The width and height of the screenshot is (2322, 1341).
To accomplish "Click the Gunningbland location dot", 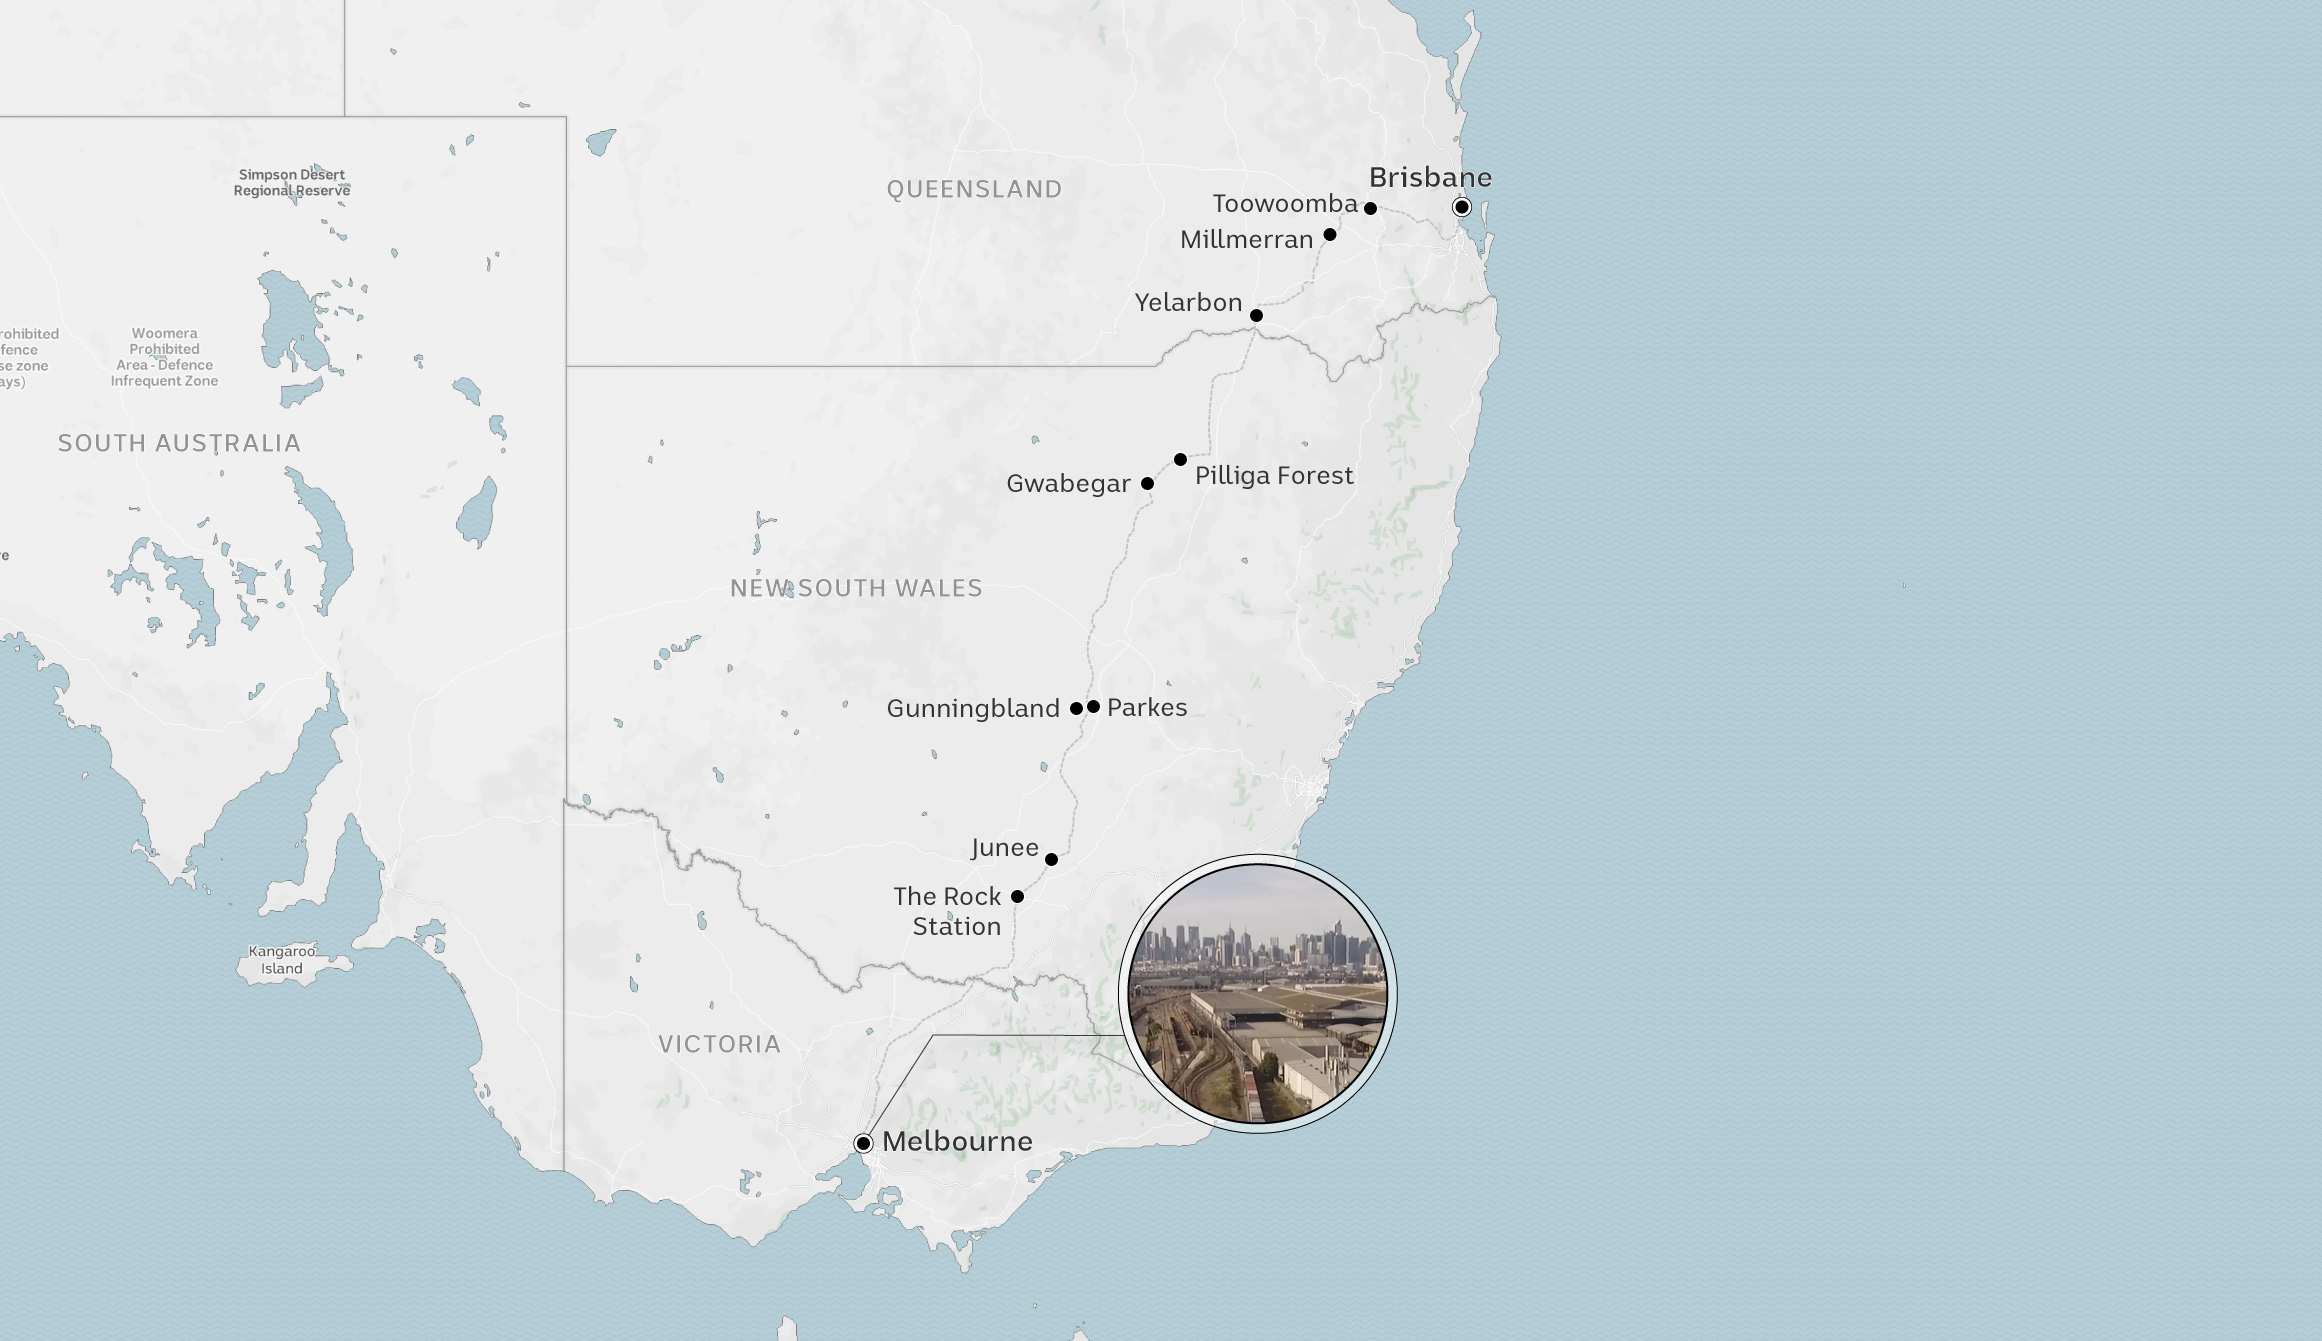I will click(1076, 708).
